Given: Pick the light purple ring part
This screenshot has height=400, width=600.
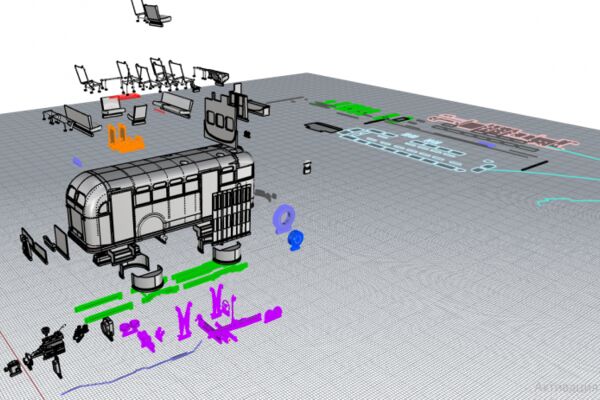Looking at the screenshot, I should click(x=285, y=219).
